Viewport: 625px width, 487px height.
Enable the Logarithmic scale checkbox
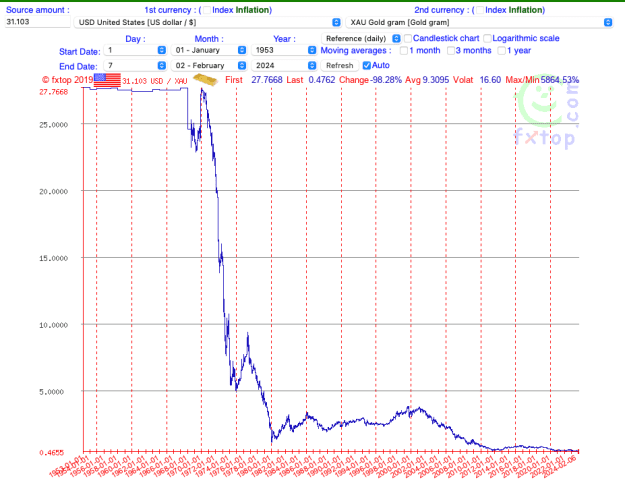pyautogui.click(x=487, y=39)
